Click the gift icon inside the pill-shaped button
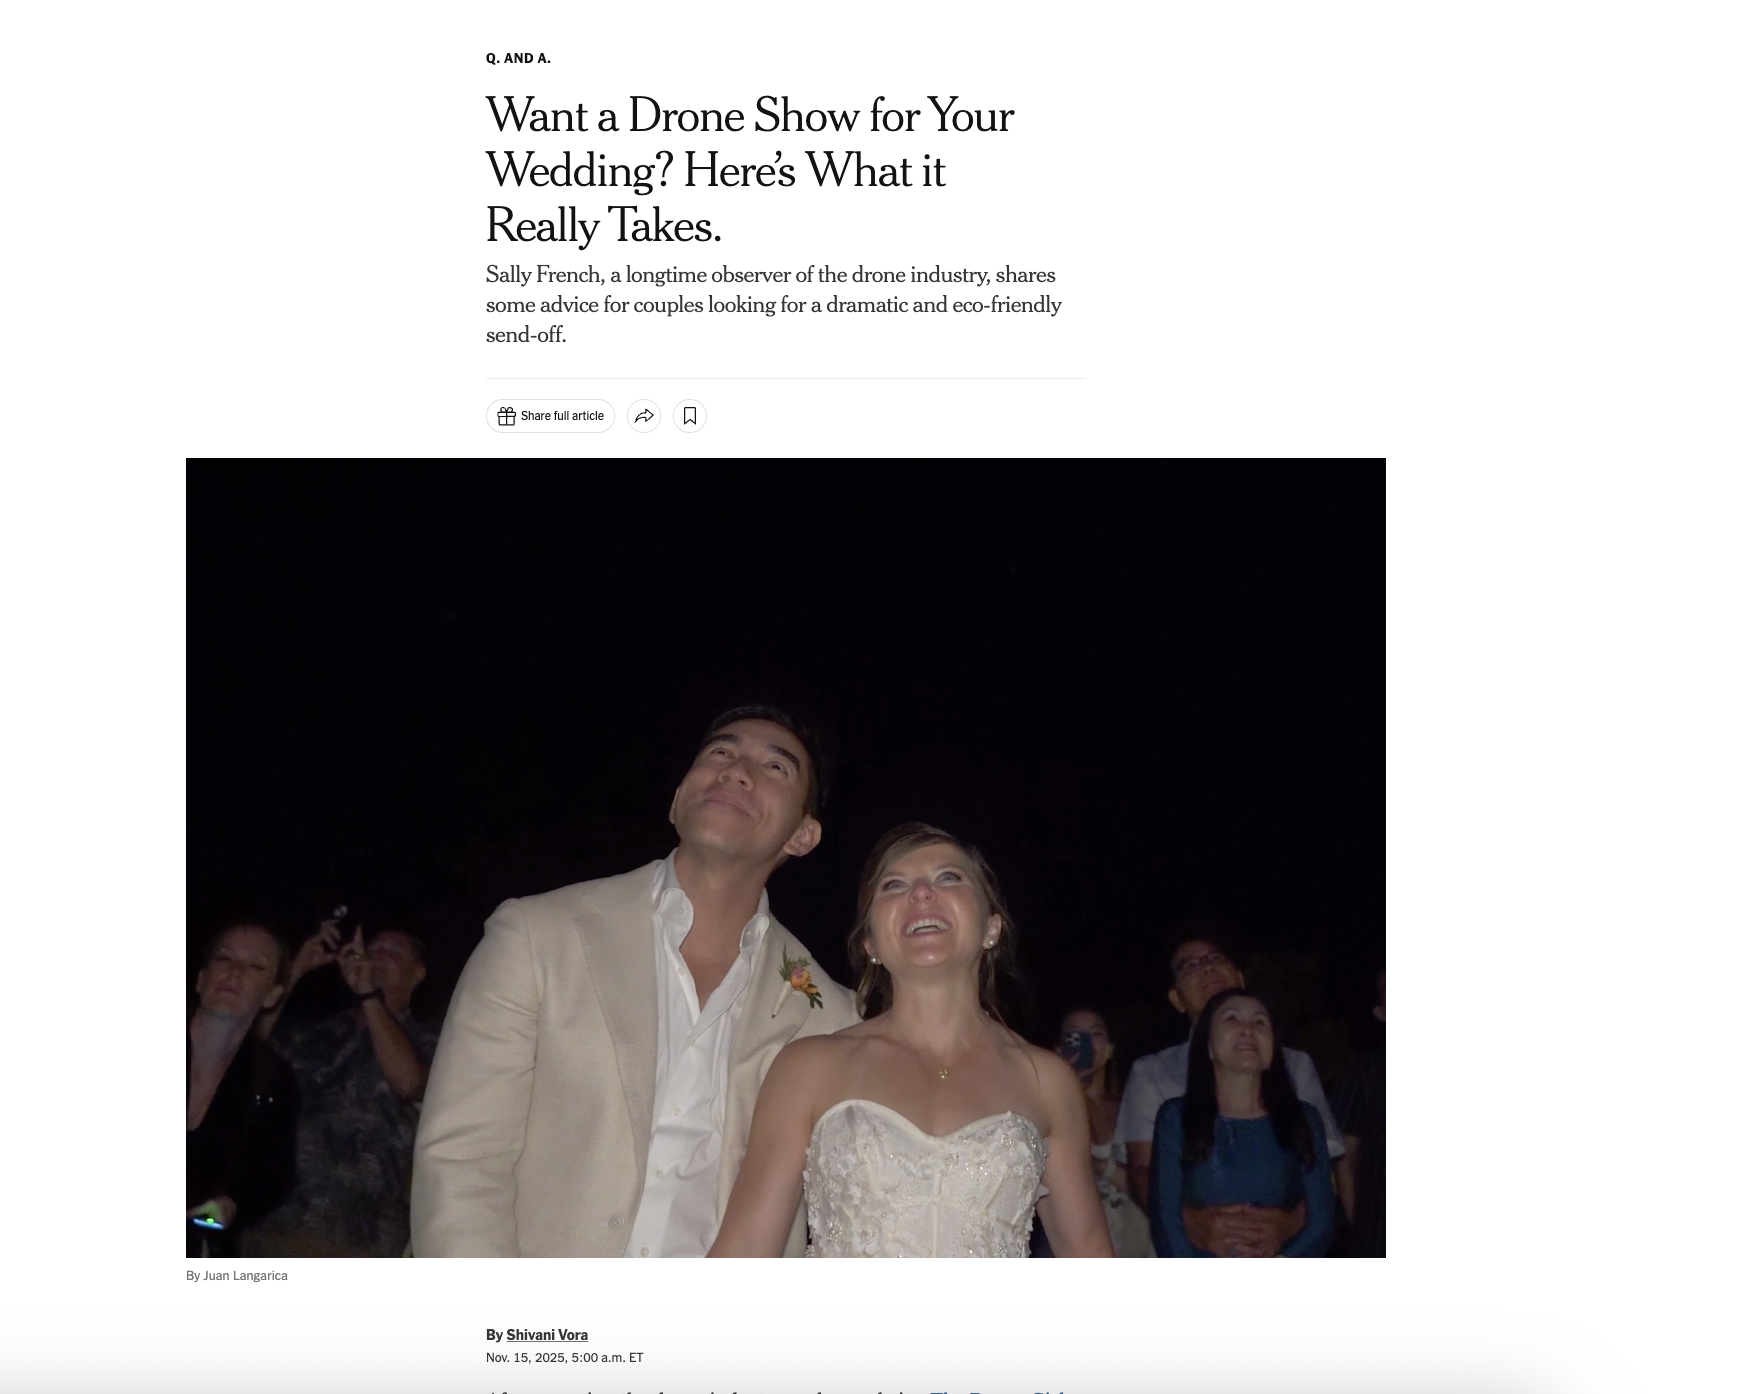The width and height of the screenshot is (1740, 1394). [508, 416]
